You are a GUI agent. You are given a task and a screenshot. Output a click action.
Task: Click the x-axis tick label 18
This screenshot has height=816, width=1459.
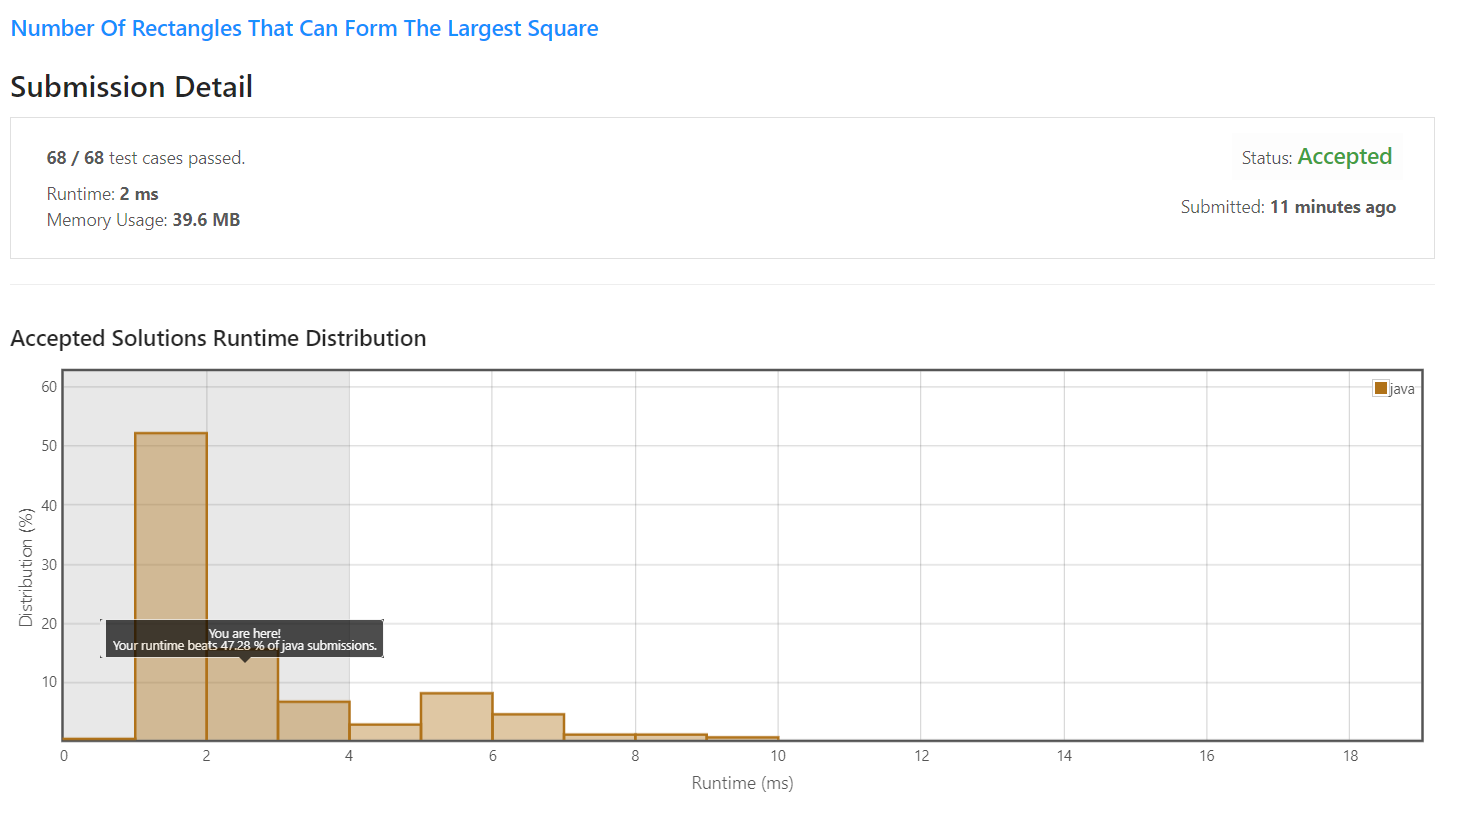pyautogui.click(x=1350, y=756)
